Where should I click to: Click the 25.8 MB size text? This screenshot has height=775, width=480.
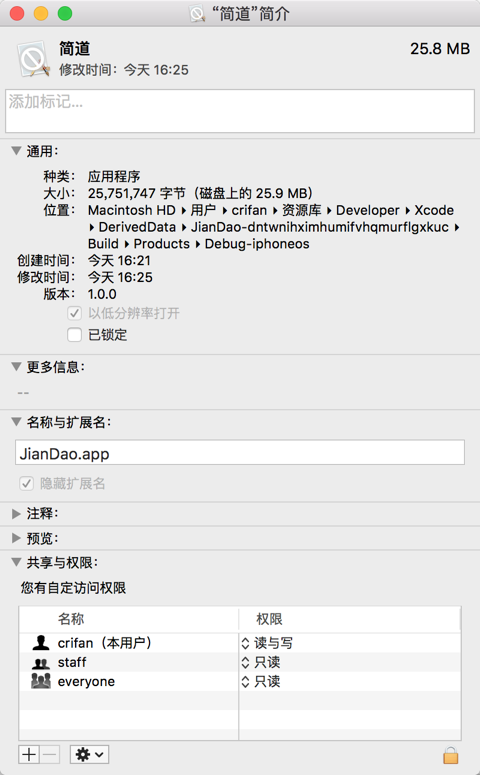(x=439, y=48)
